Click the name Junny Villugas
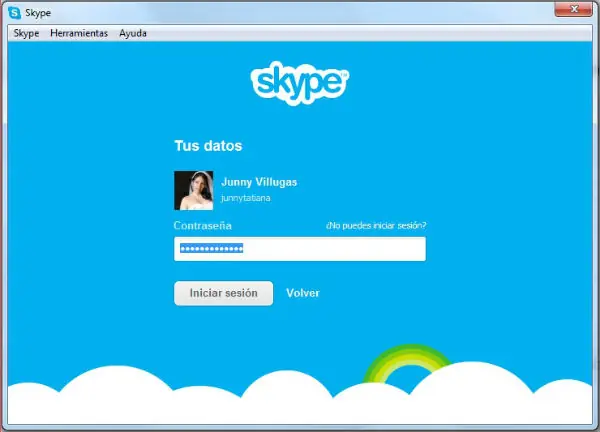This screenshot has height=432, width=600. pyautogui.click(x=259, y=182)
